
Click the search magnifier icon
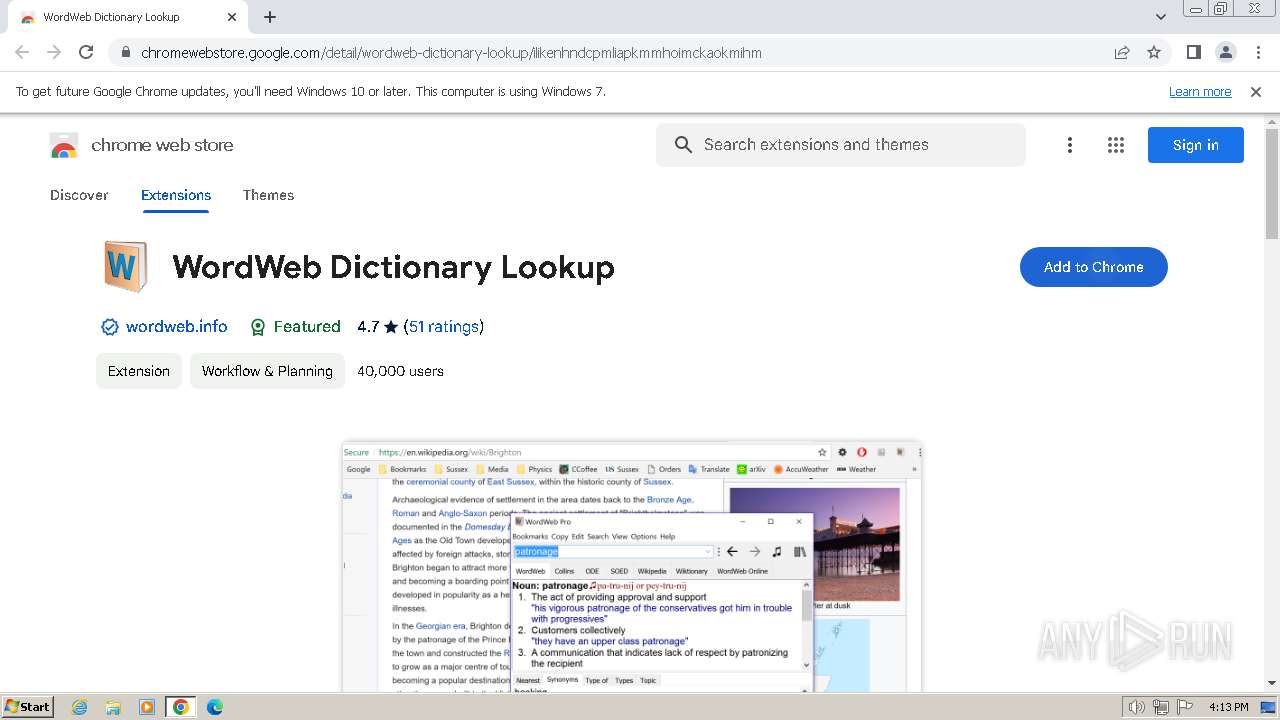coord(683,145)
